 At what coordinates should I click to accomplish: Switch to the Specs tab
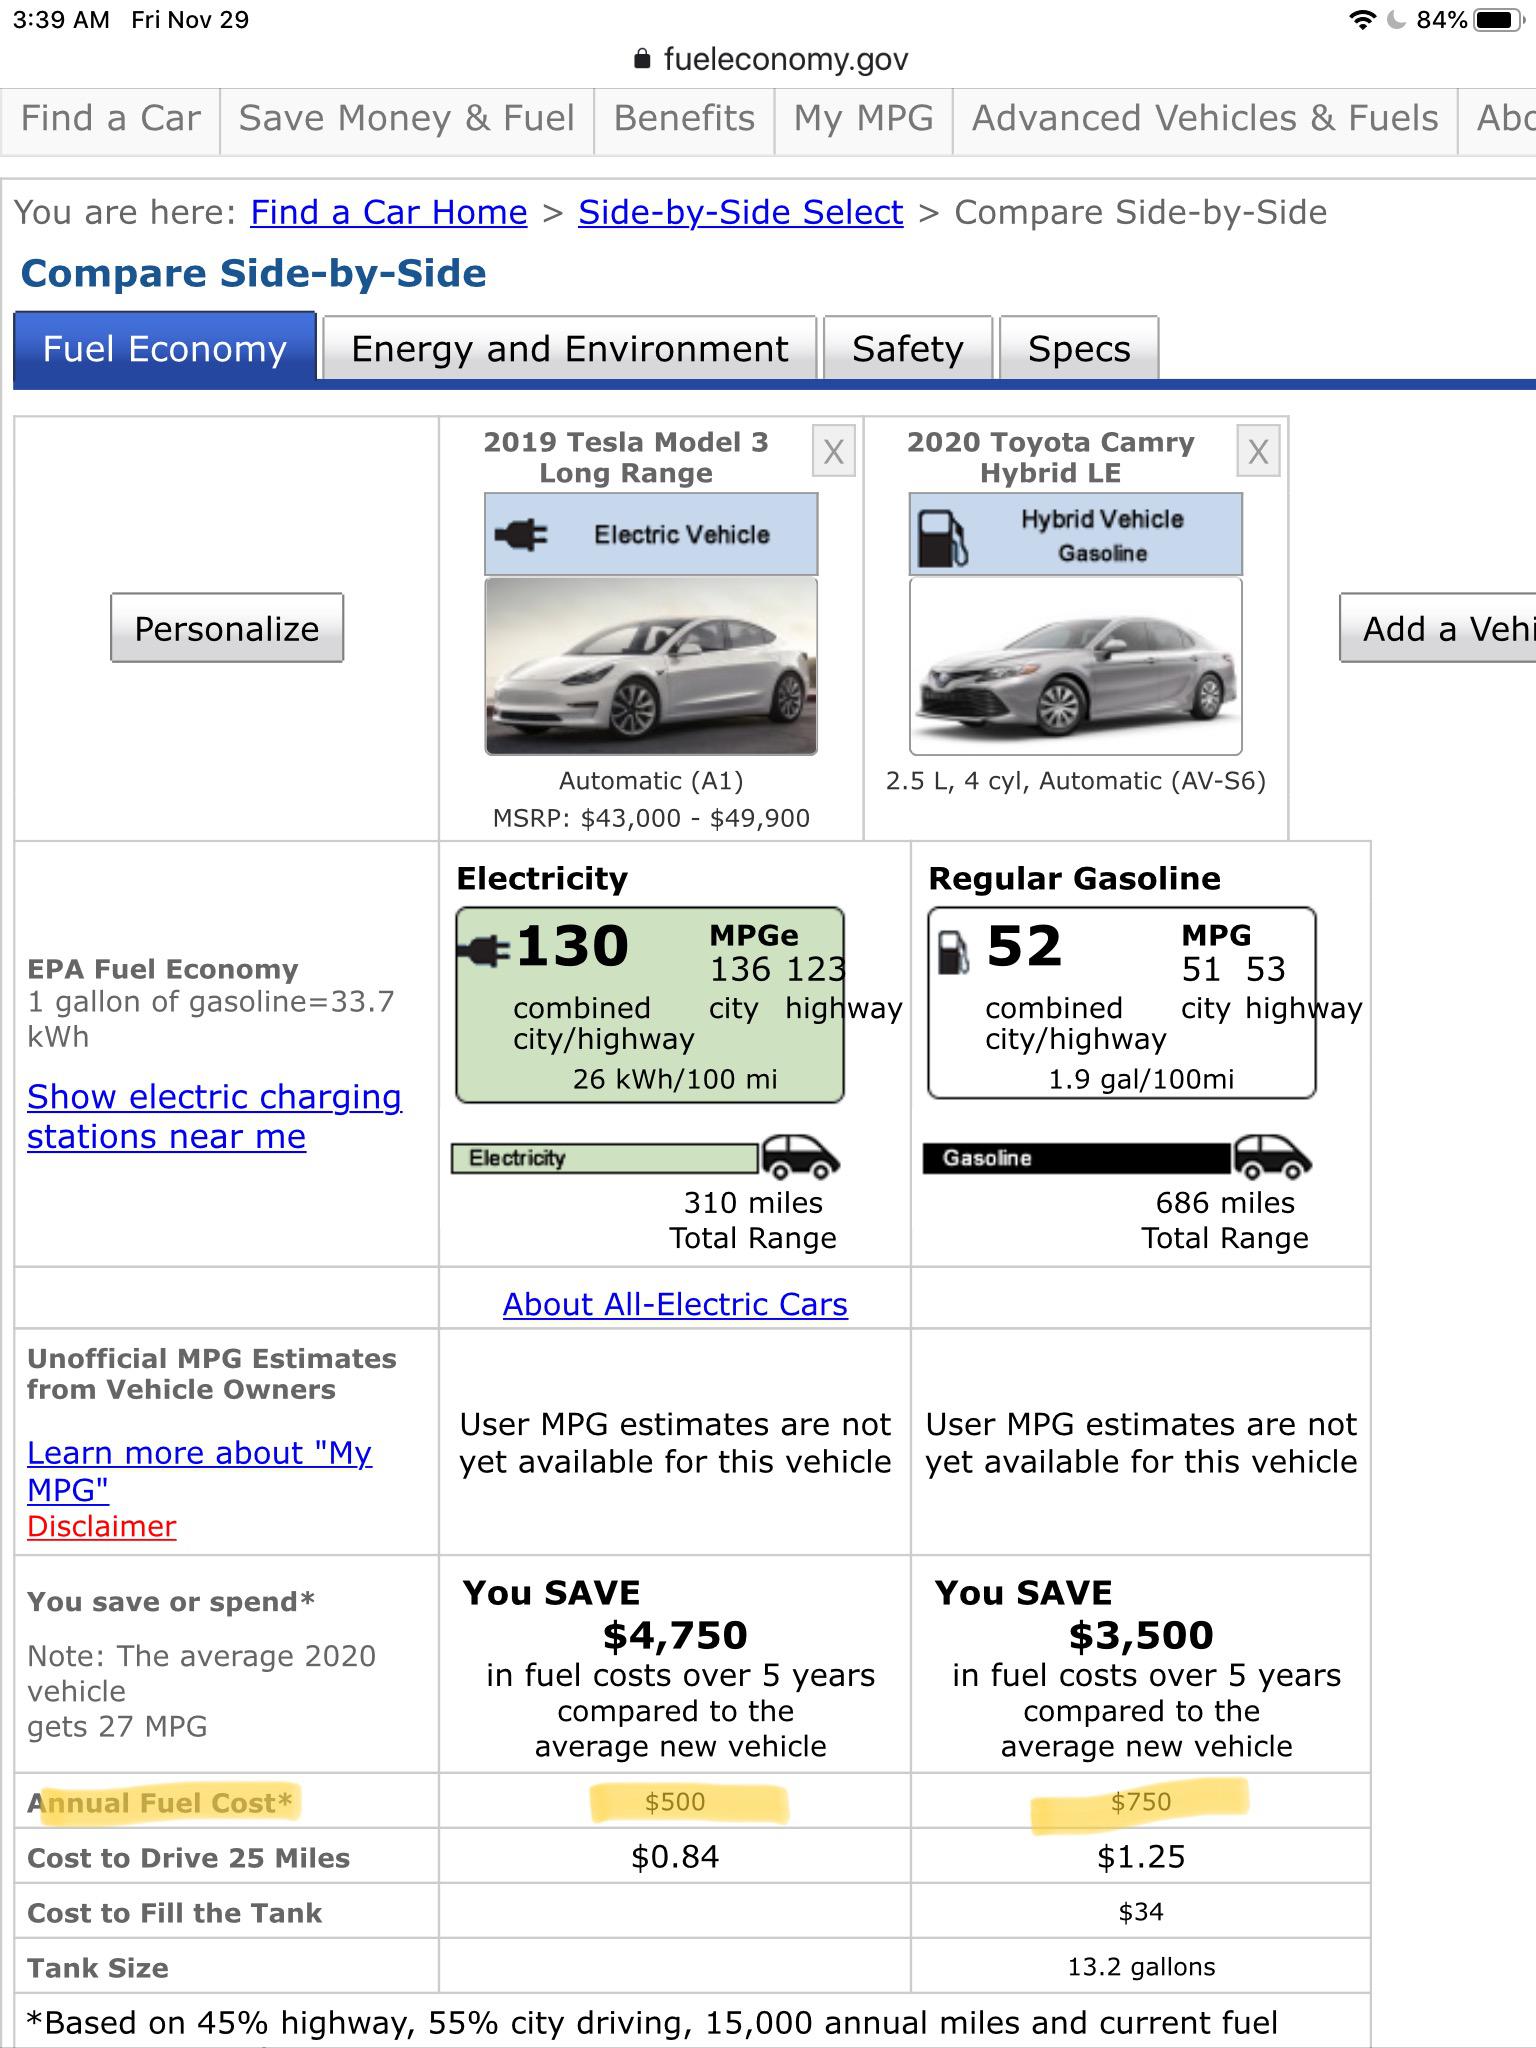(x=1079, y=348)
